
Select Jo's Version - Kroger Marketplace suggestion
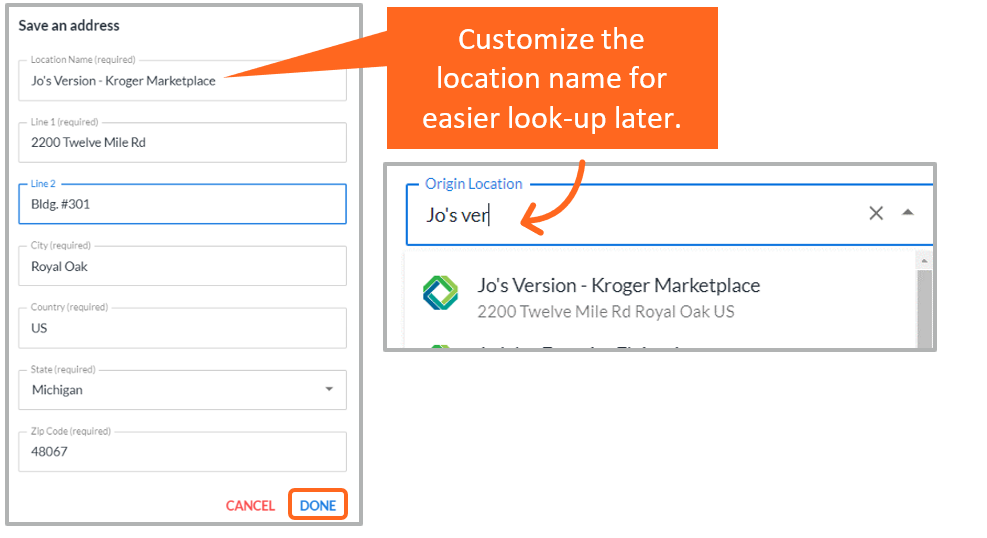pyautogui.click(x=660, y=297)
